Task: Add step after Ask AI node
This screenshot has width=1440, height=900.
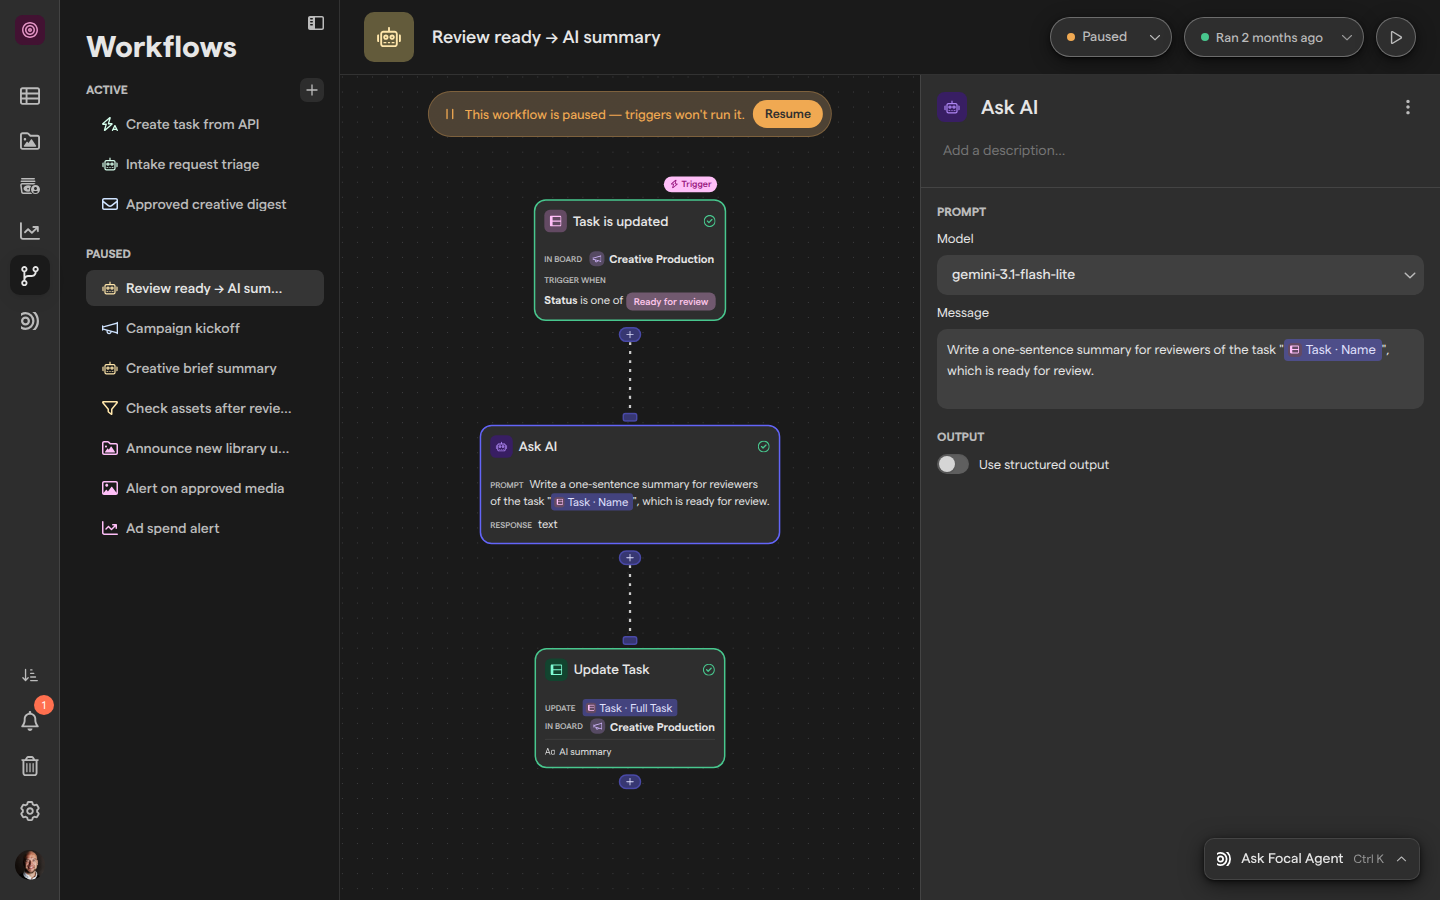Action: click(x=630, y=558)
